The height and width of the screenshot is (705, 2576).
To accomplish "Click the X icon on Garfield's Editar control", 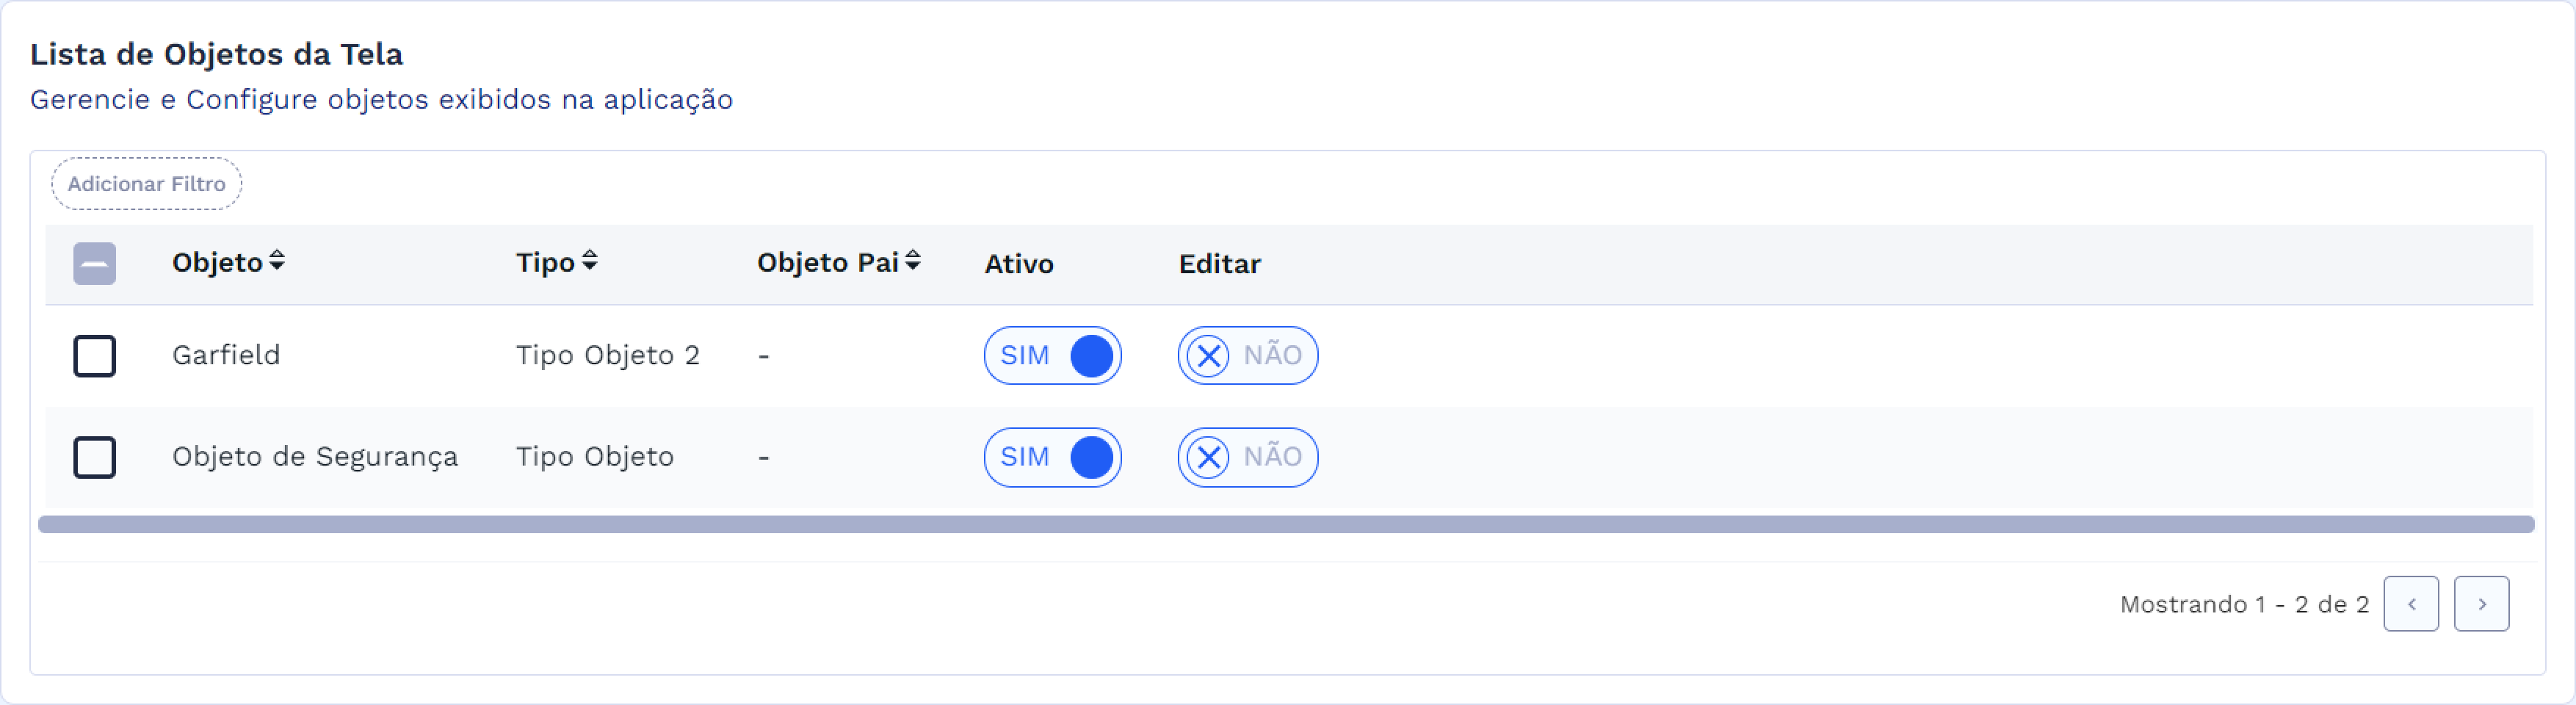I will click(1209, 355).
